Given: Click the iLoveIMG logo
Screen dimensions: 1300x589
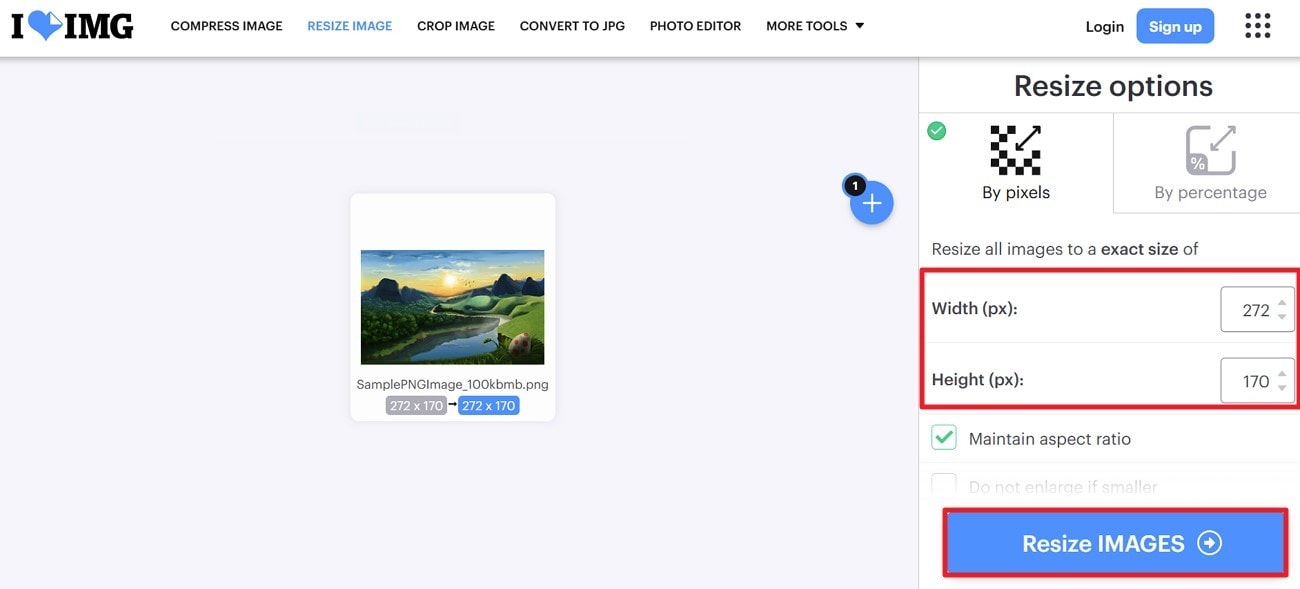Looking at the screenshot, I should pos(72,26).
